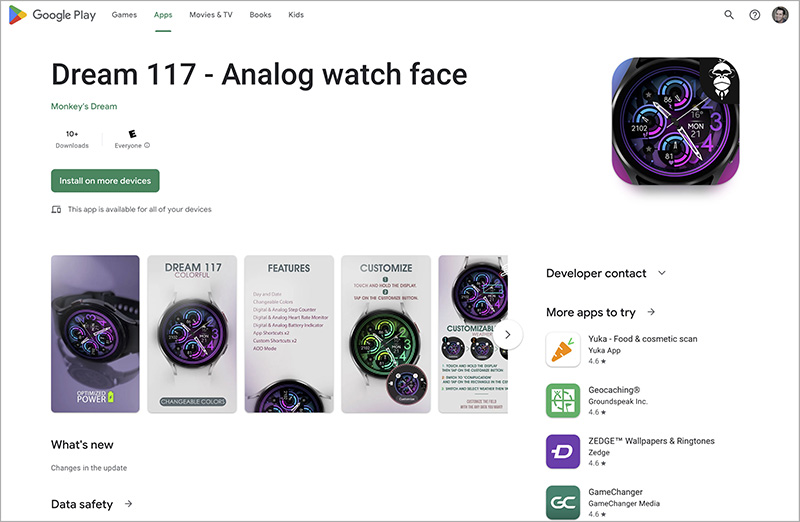
Task: Switch to the Movies & TV tab
Action: click(x=211, y=15)
